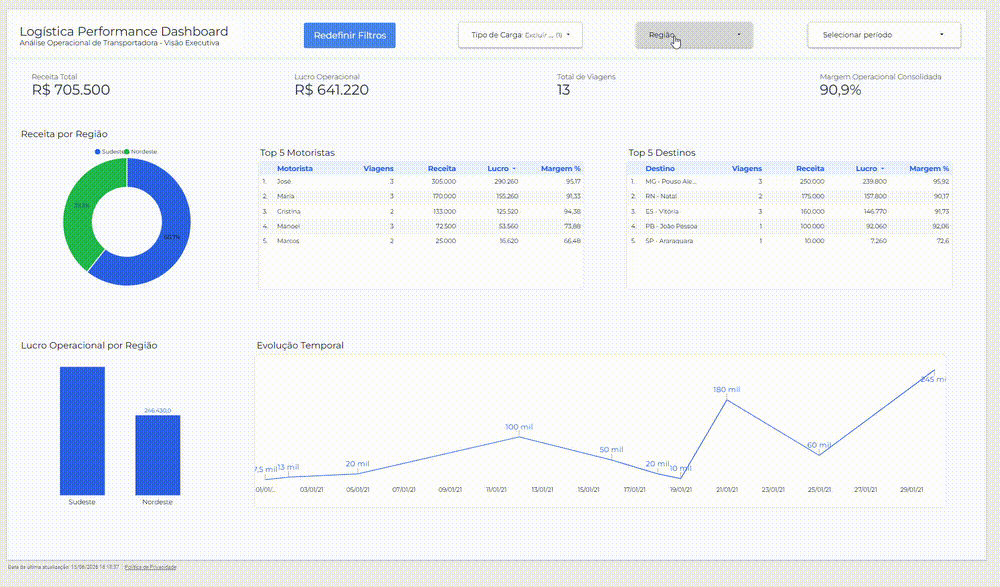
Task: Sort Top 5 Destinos by Destino column
Action: pyautogui.click(x=660, y=168)
